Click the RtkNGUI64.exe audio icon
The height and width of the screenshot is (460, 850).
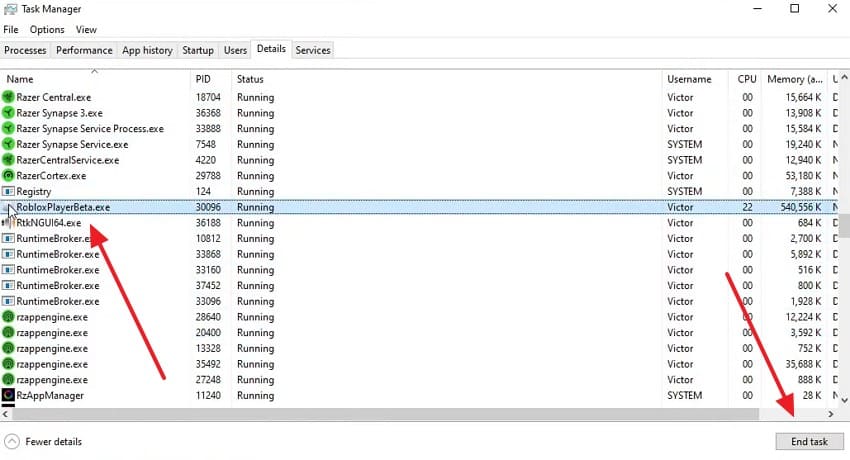8,223
